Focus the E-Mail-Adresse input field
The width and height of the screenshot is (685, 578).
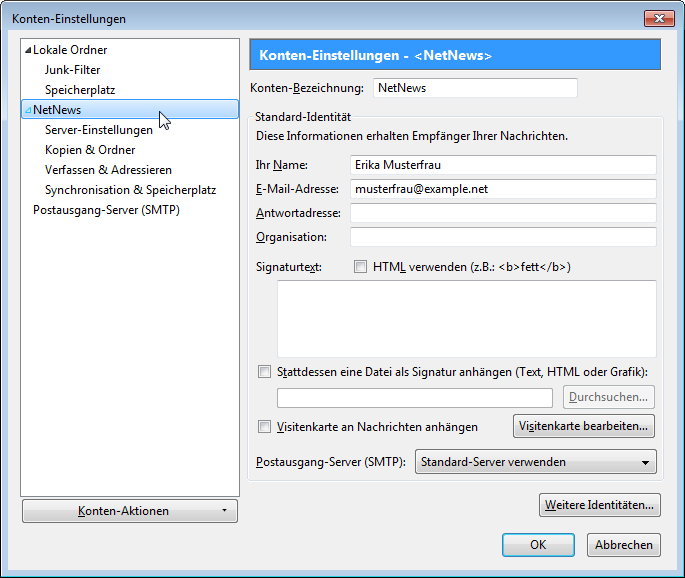(502, 189)
